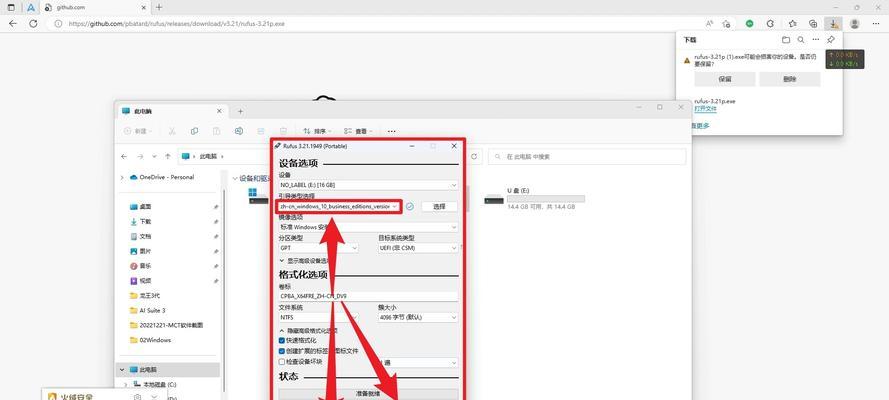Open the Favorites list icon in Edge
Viewport: 889px width, 400px height.
click(793, 24)
